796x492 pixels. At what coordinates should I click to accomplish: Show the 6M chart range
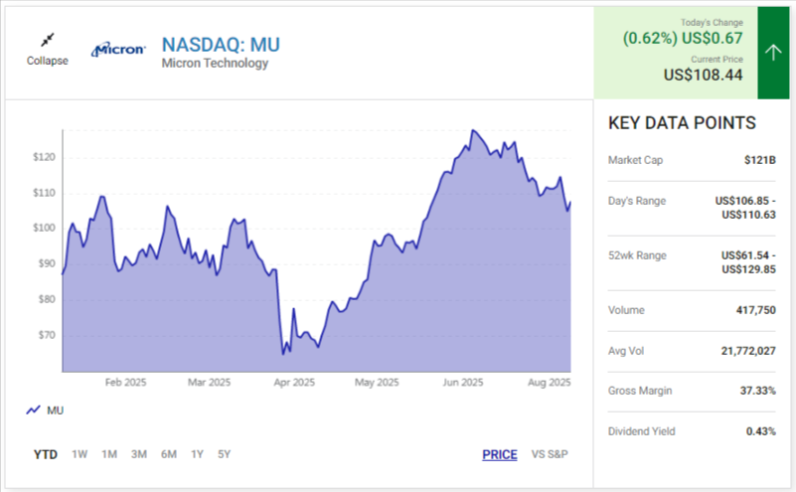pos(168,454)
